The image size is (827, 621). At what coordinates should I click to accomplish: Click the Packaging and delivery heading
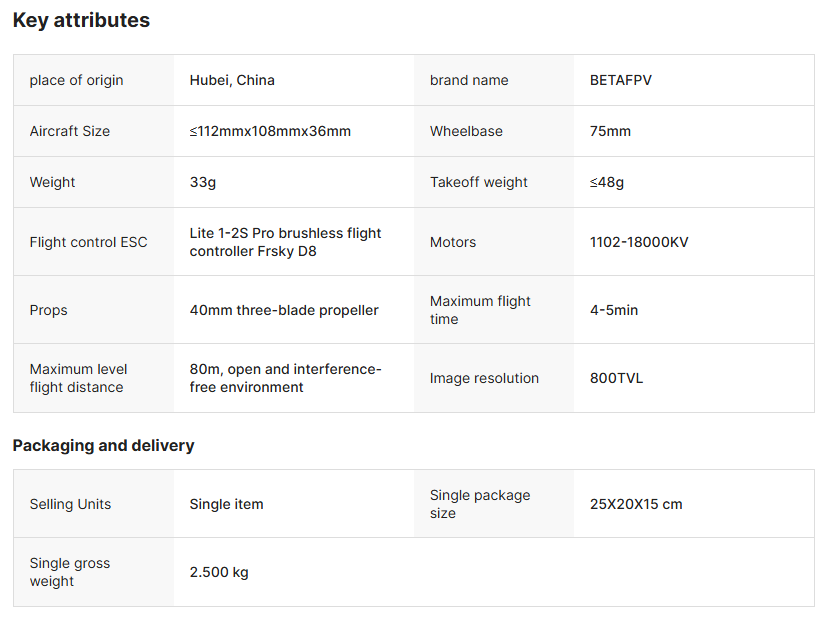pyautogui.click(x=103, y=445)
